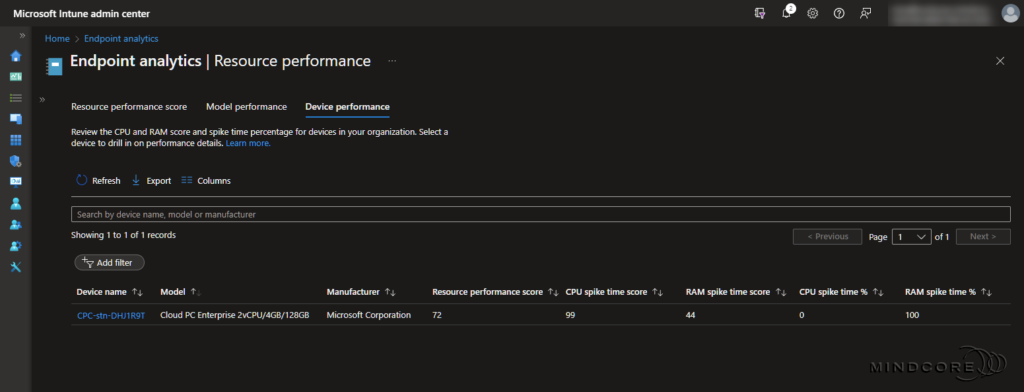
Task: Click resource performance score value 72
Action: [437, 315]
